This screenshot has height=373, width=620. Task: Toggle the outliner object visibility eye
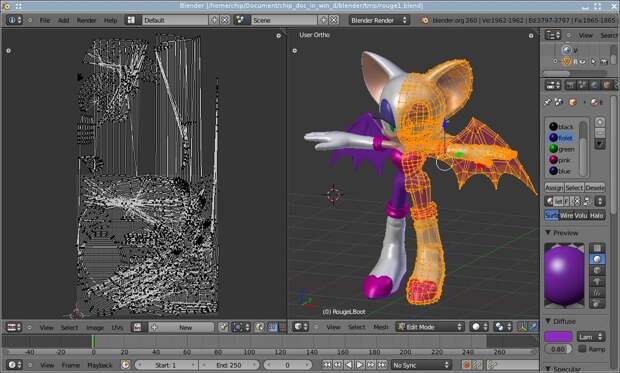(x=583, y=61)
